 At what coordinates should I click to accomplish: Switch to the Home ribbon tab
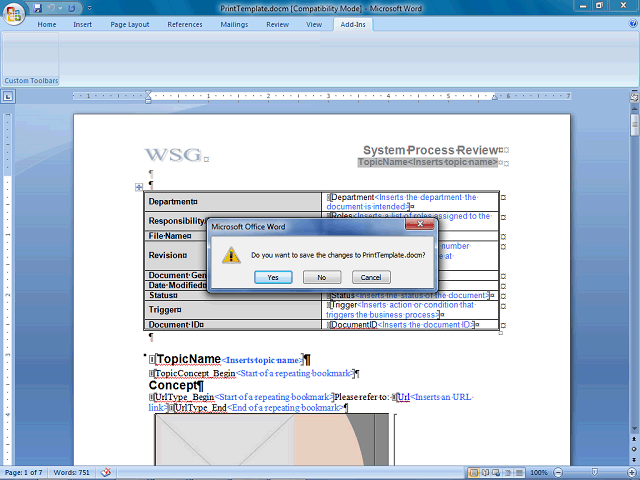click(x=47, y=24)
